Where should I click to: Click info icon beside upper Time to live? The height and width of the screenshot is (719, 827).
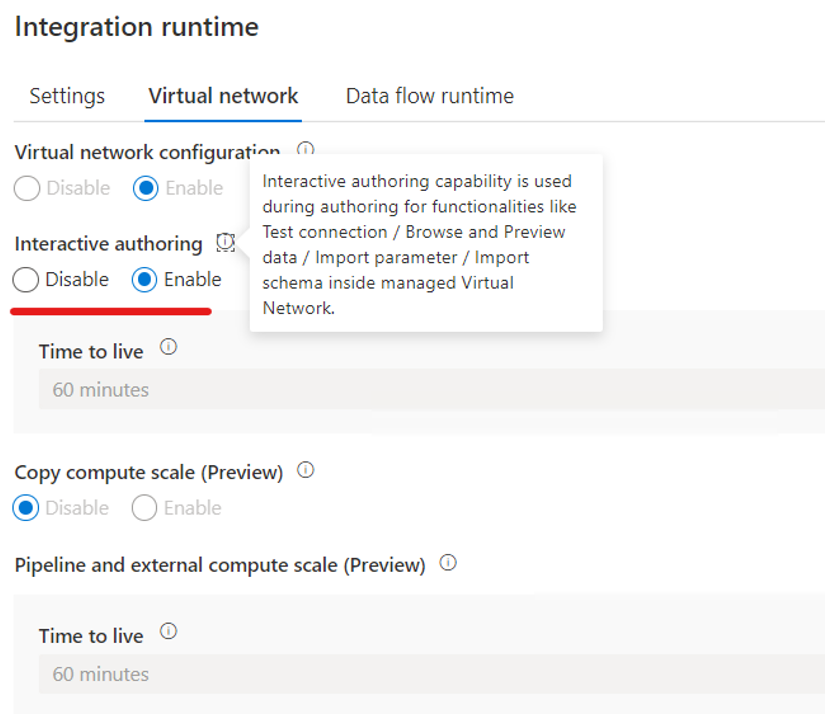tap(169, 345)
